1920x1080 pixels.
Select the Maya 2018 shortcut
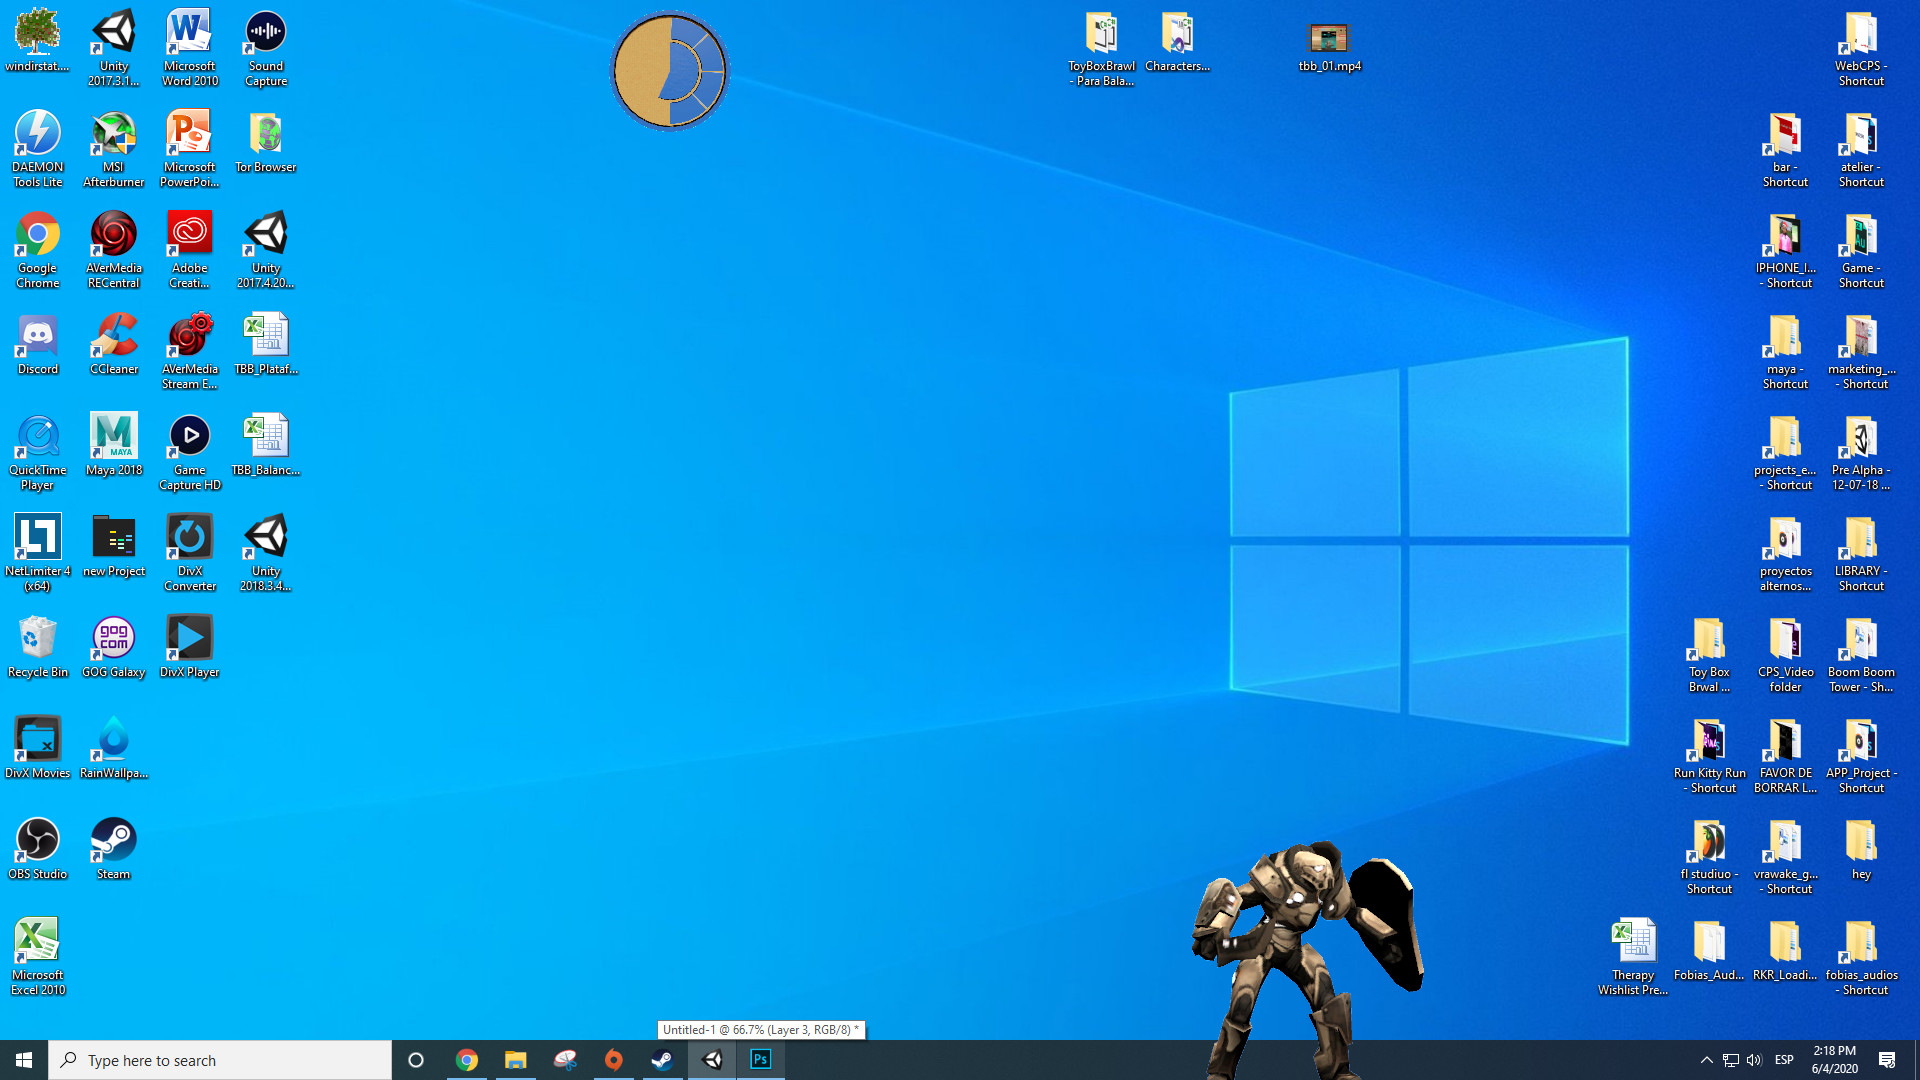click(x=114, y=444)
